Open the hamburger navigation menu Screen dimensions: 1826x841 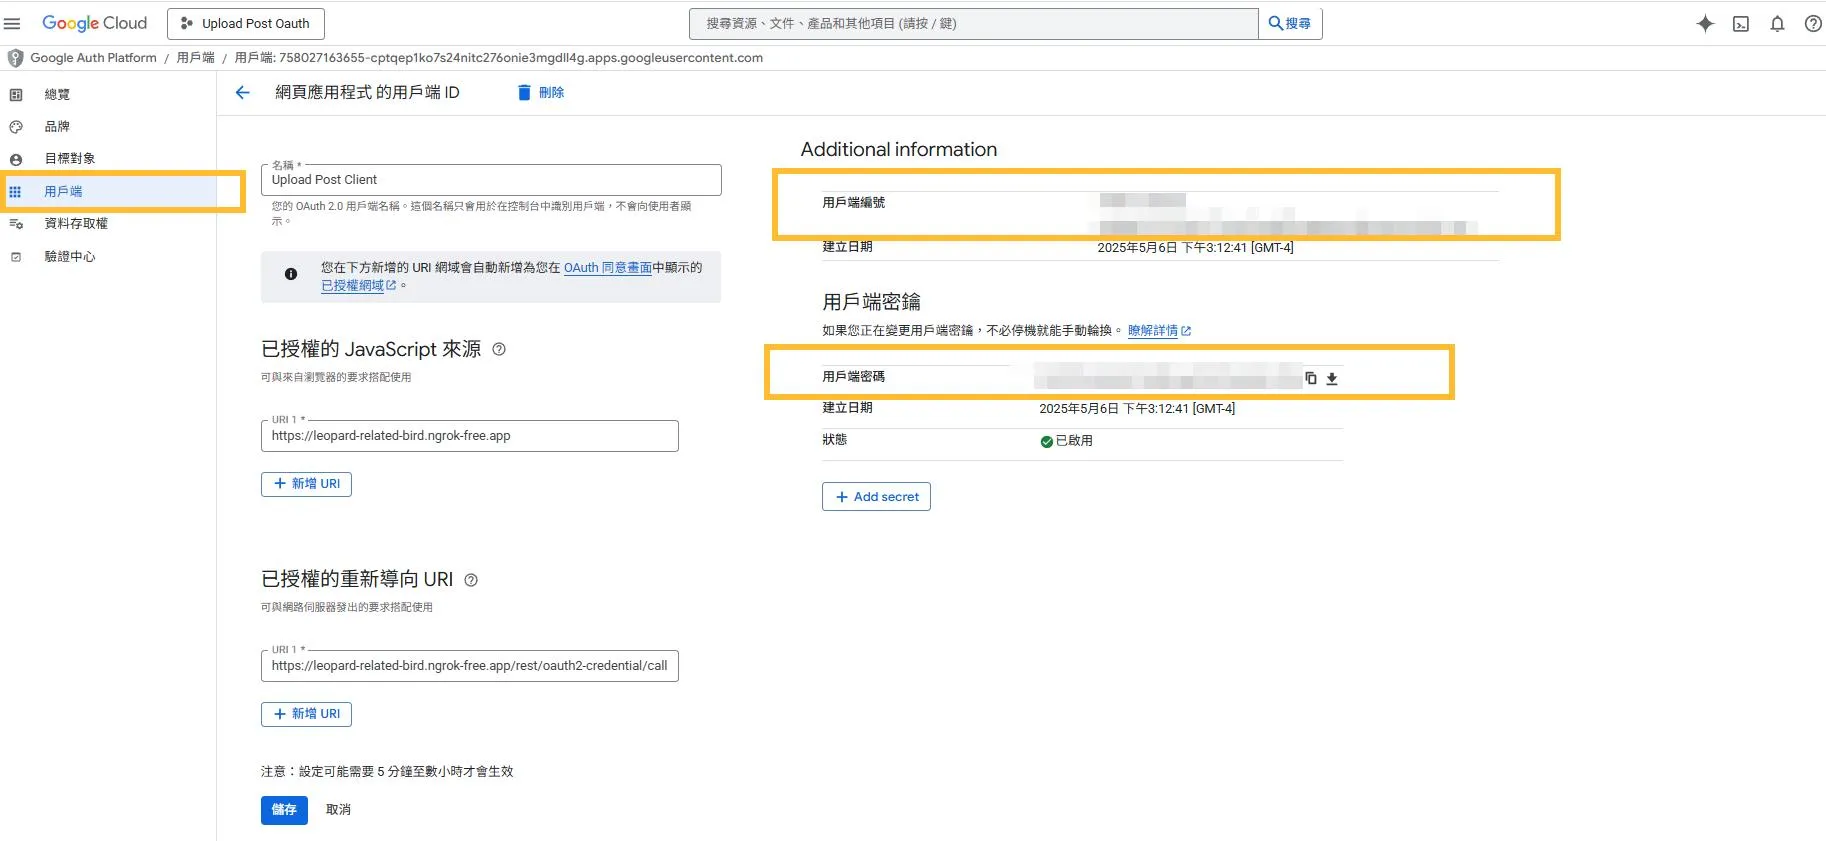coord(13,24)
